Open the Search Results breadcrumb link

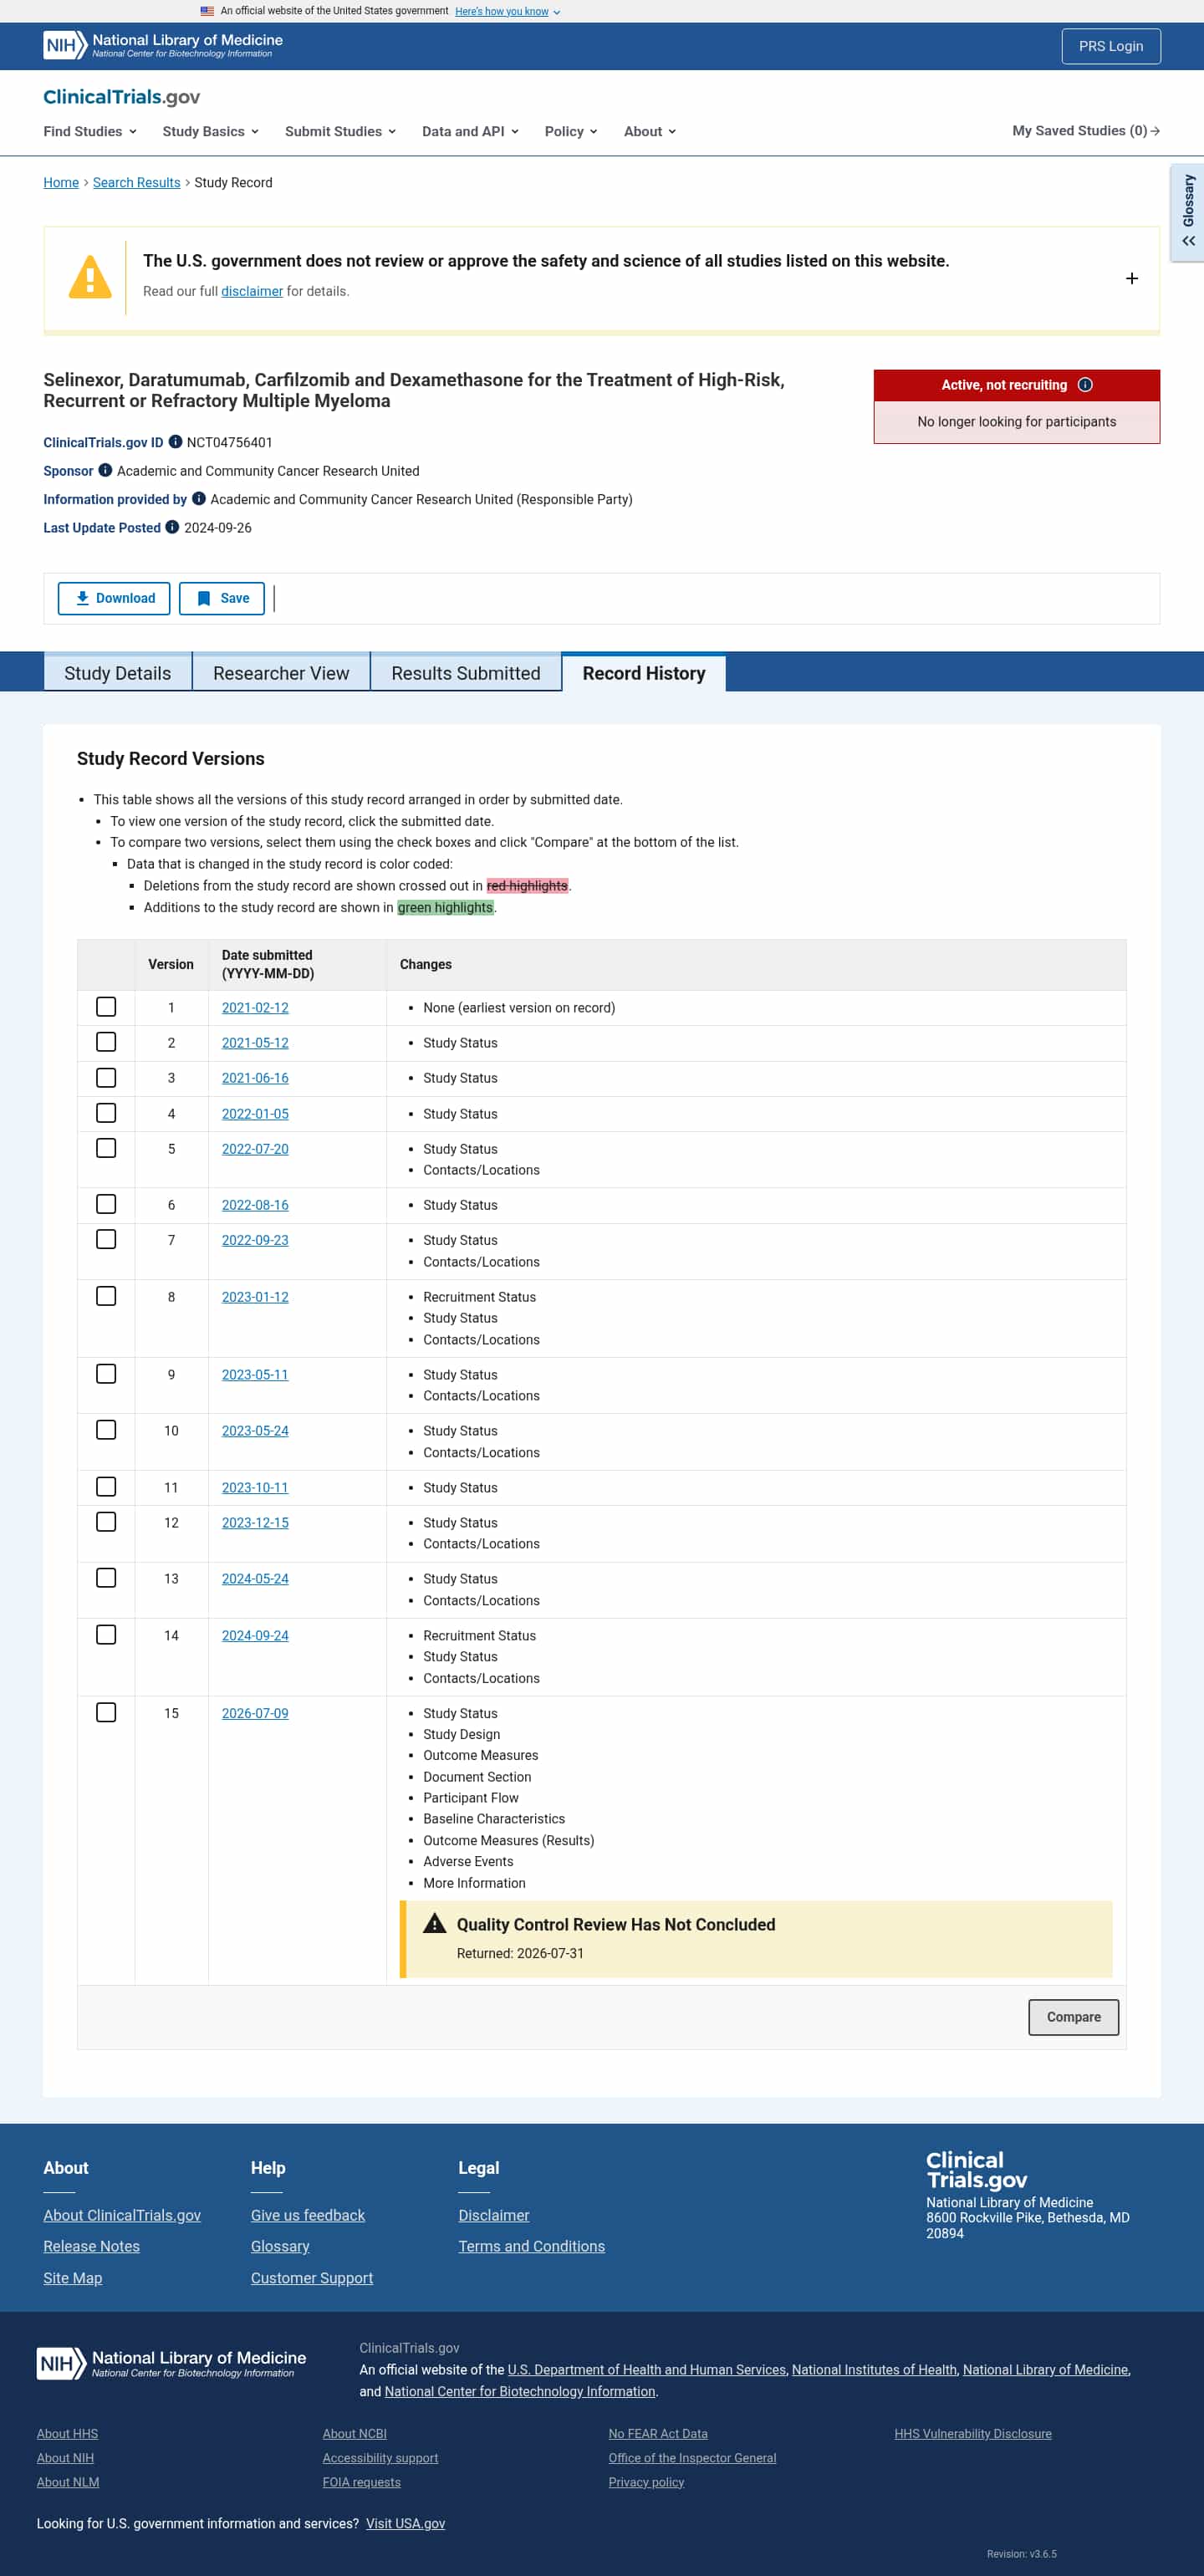137,182
